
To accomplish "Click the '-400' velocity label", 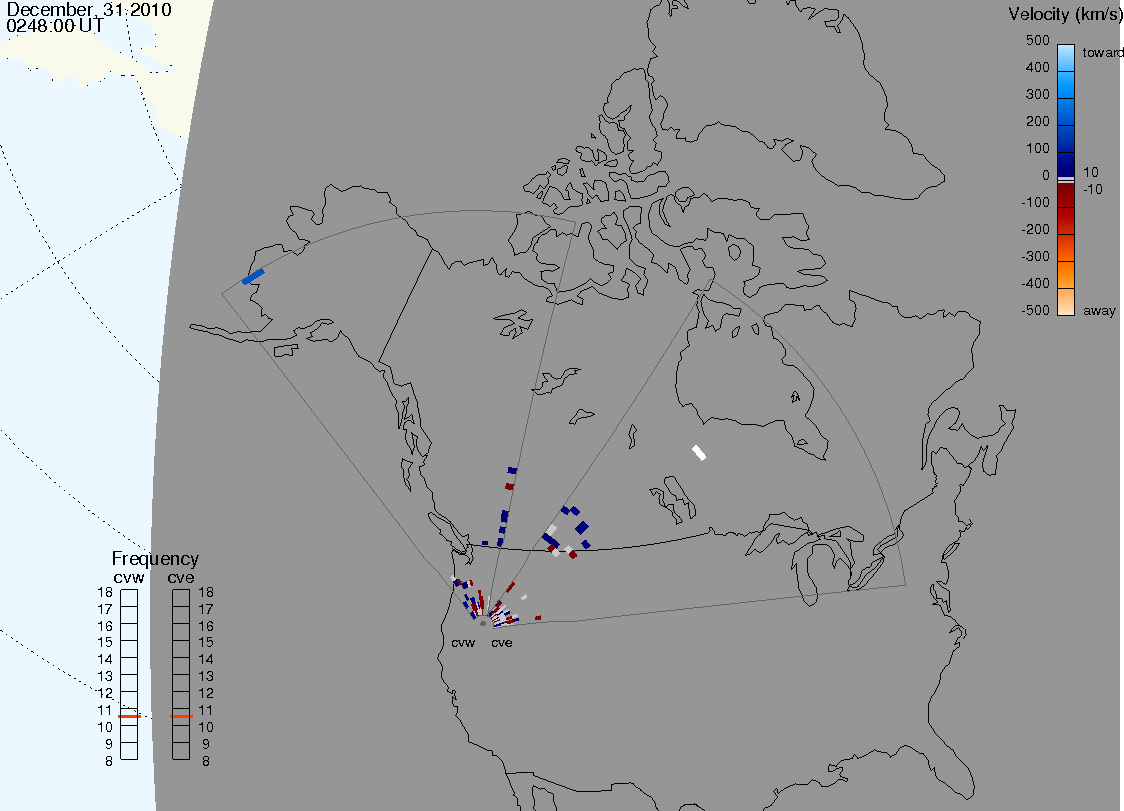I will point(1035,283).
